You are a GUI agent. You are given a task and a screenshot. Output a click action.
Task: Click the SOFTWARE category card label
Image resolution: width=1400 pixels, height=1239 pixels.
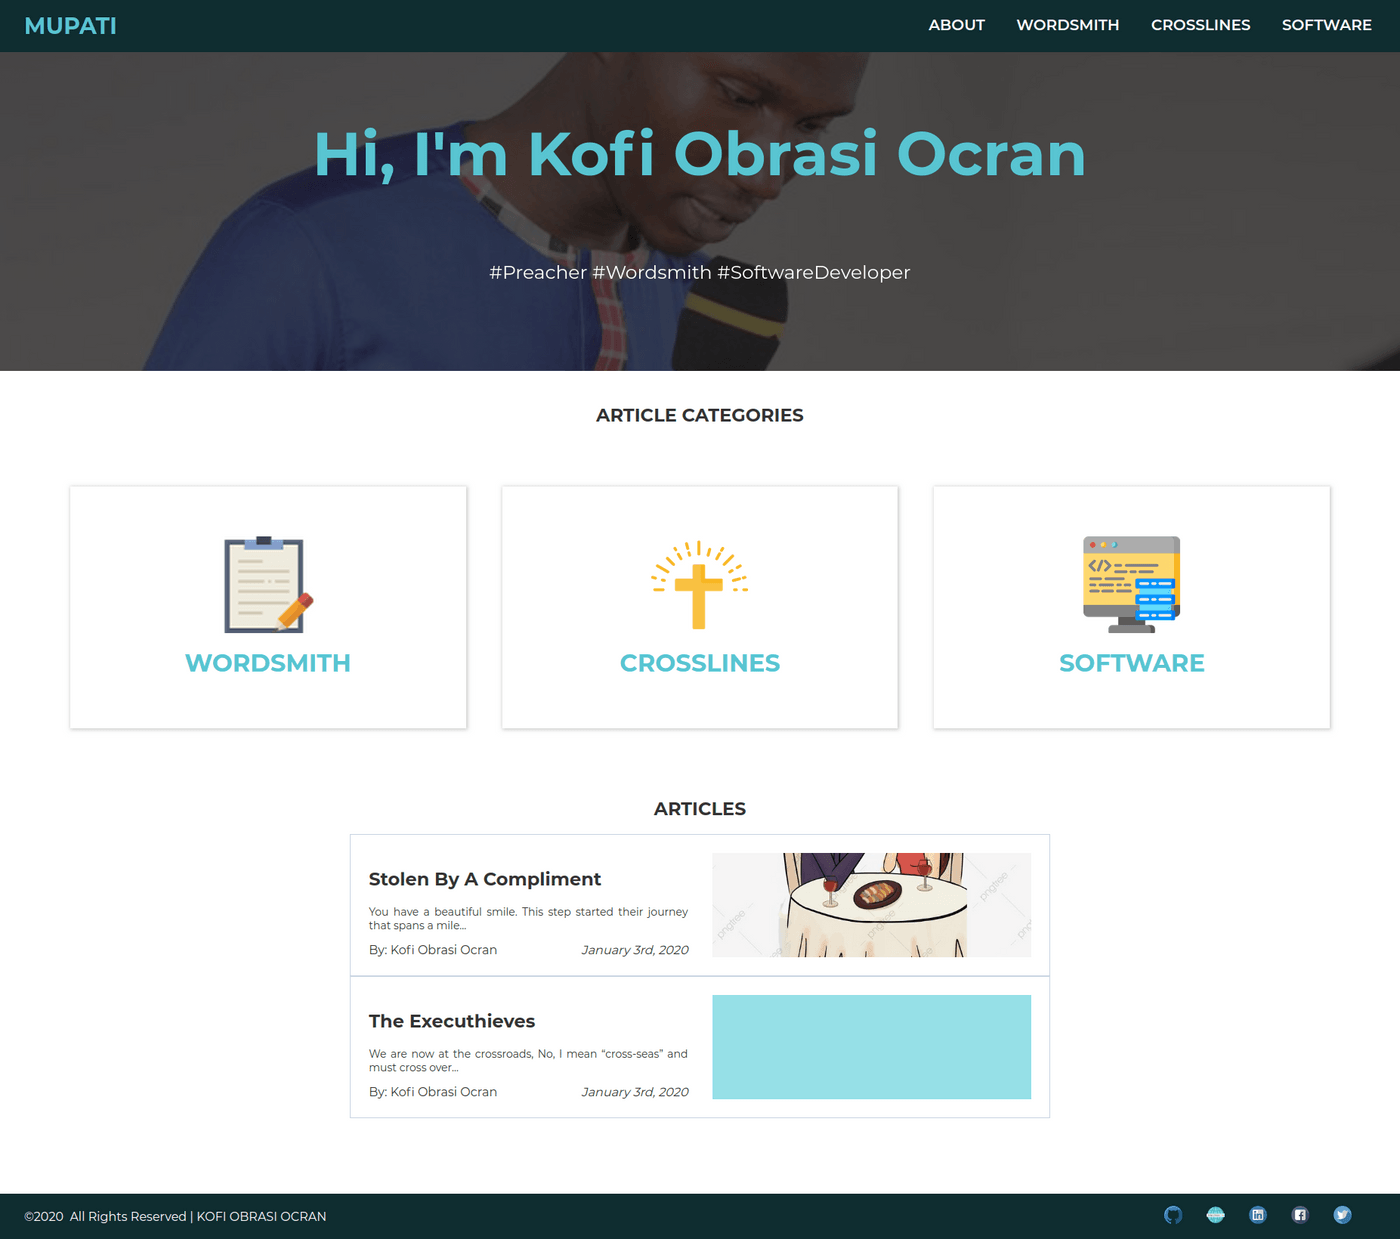click(x=1131, y=663)
